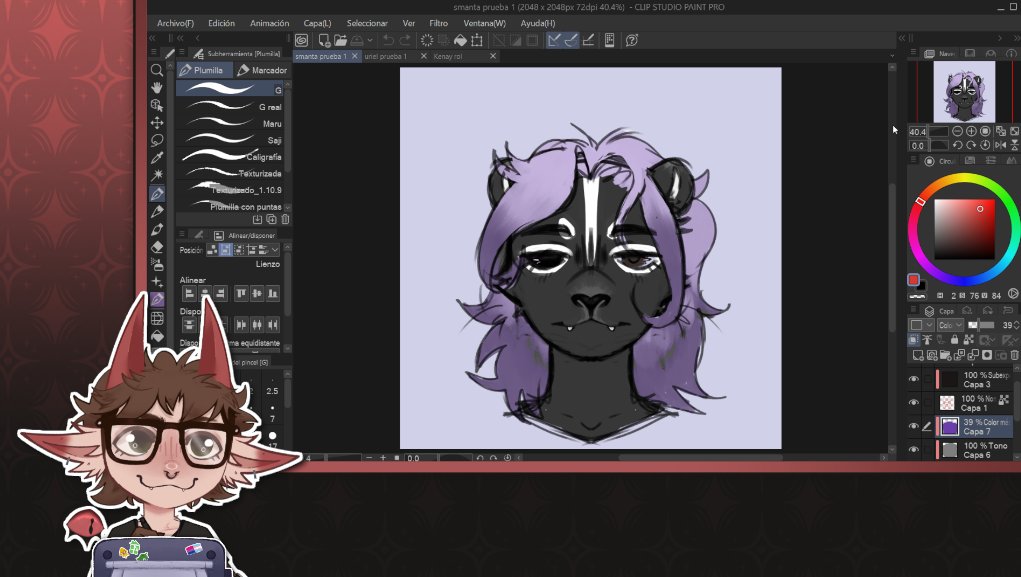Select the Move tool icon

pyautogui.click(x=157, y=123)
